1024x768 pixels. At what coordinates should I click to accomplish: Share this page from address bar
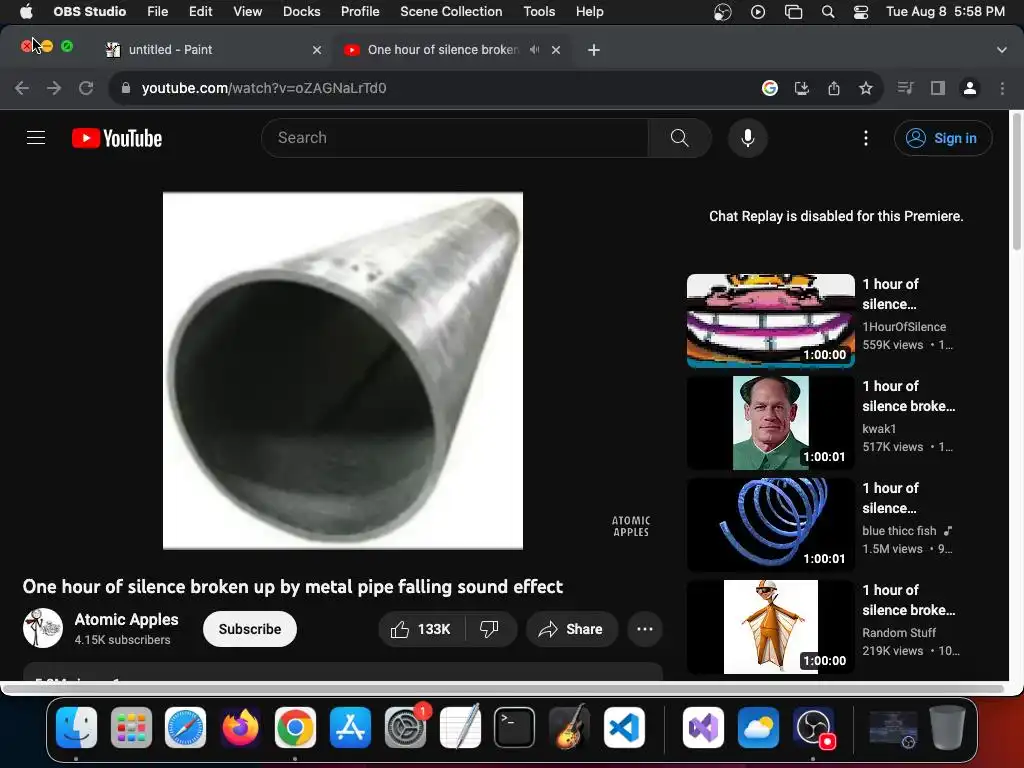tap(833, 88)
